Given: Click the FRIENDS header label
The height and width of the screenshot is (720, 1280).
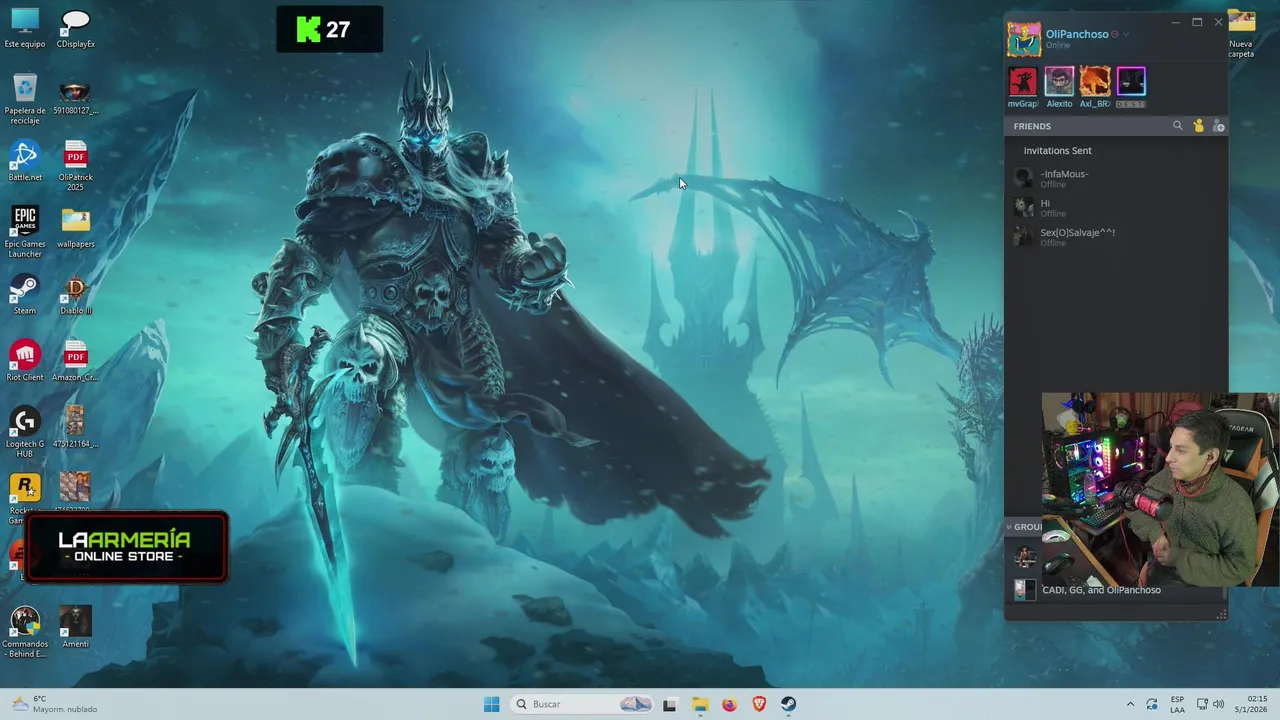Looking at the screenshot, I should tap(1032, 126).
